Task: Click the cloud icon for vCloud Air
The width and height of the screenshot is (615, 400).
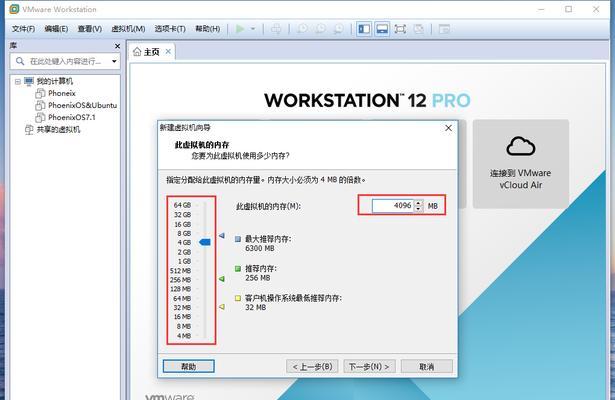Action: [520, 146]
